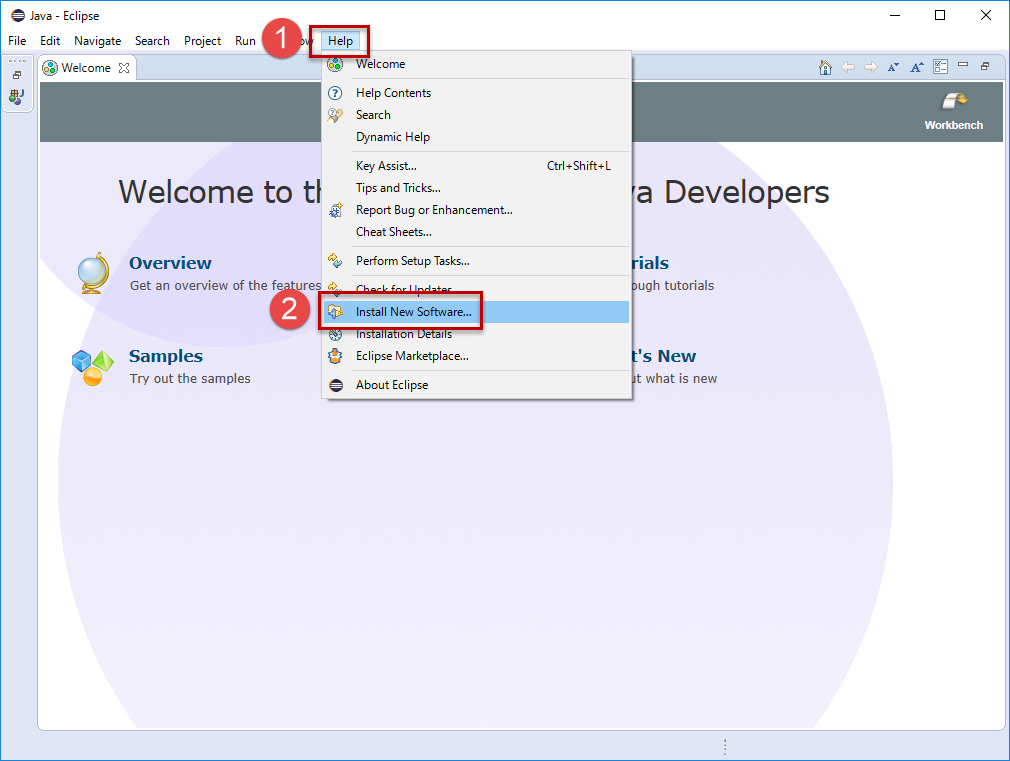Go to Welcome home page icon

click(825, 67)
